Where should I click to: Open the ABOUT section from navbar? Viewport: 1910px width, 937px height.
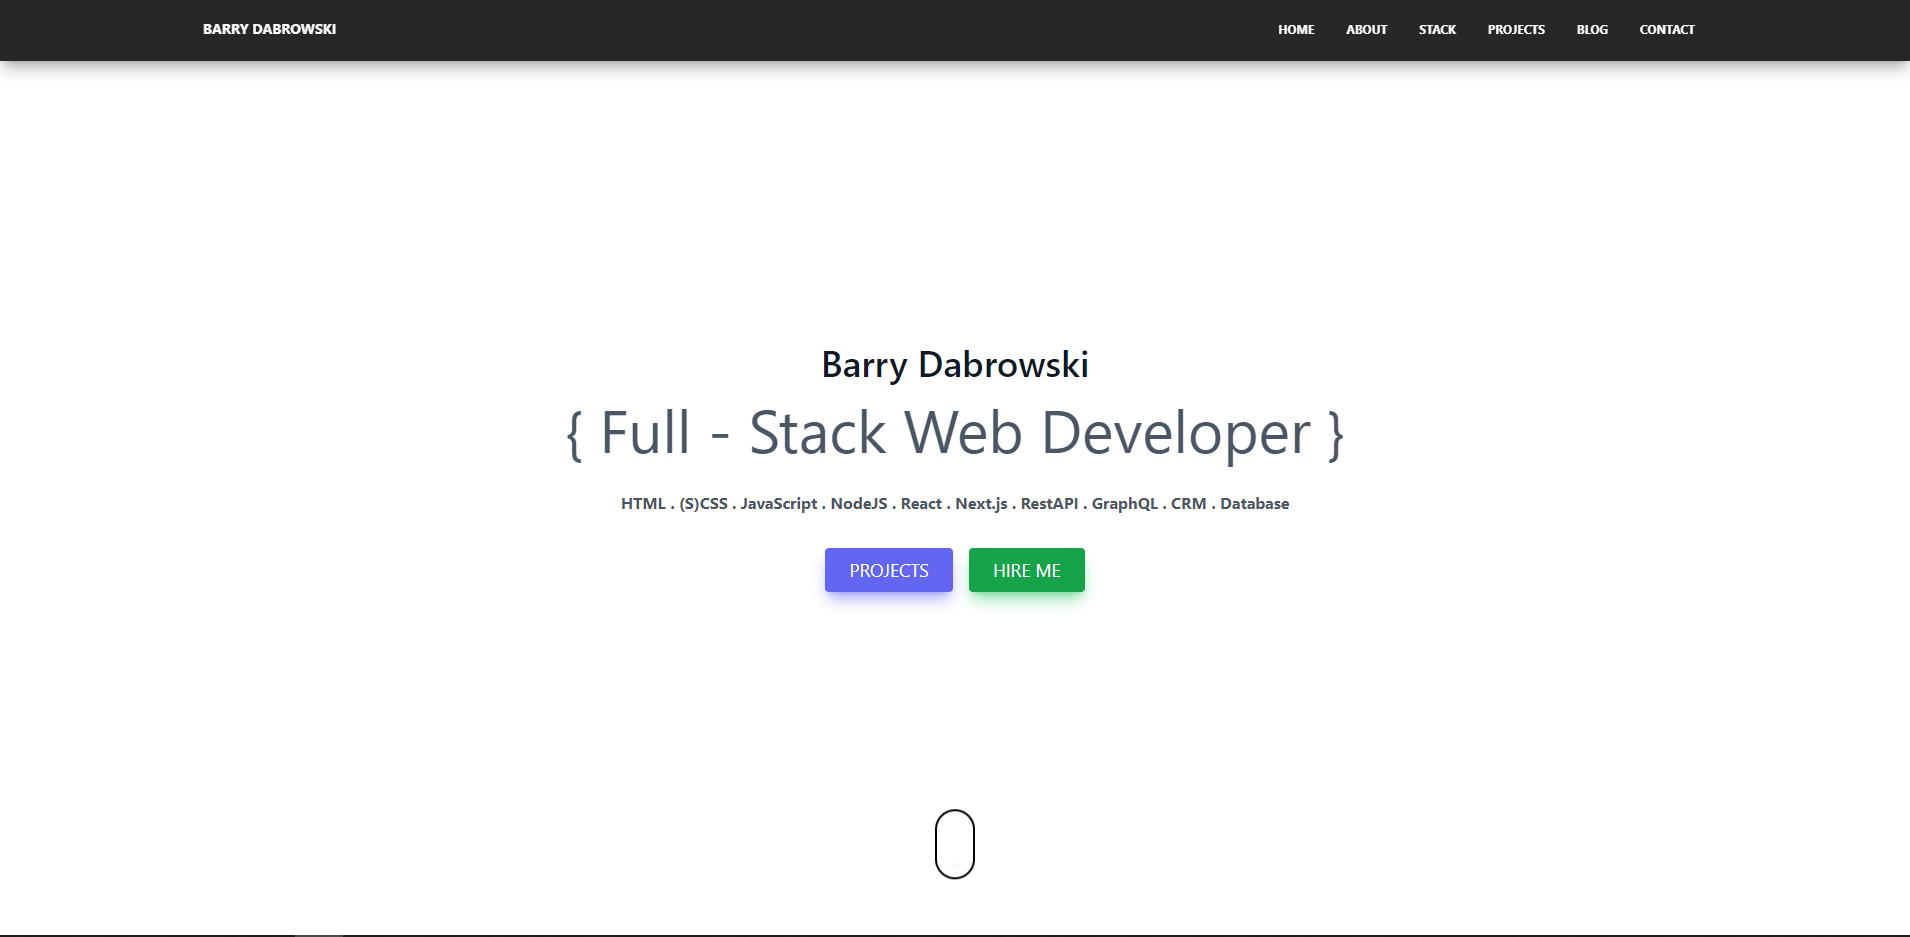pyautogui.click(x=1366, y=30)
